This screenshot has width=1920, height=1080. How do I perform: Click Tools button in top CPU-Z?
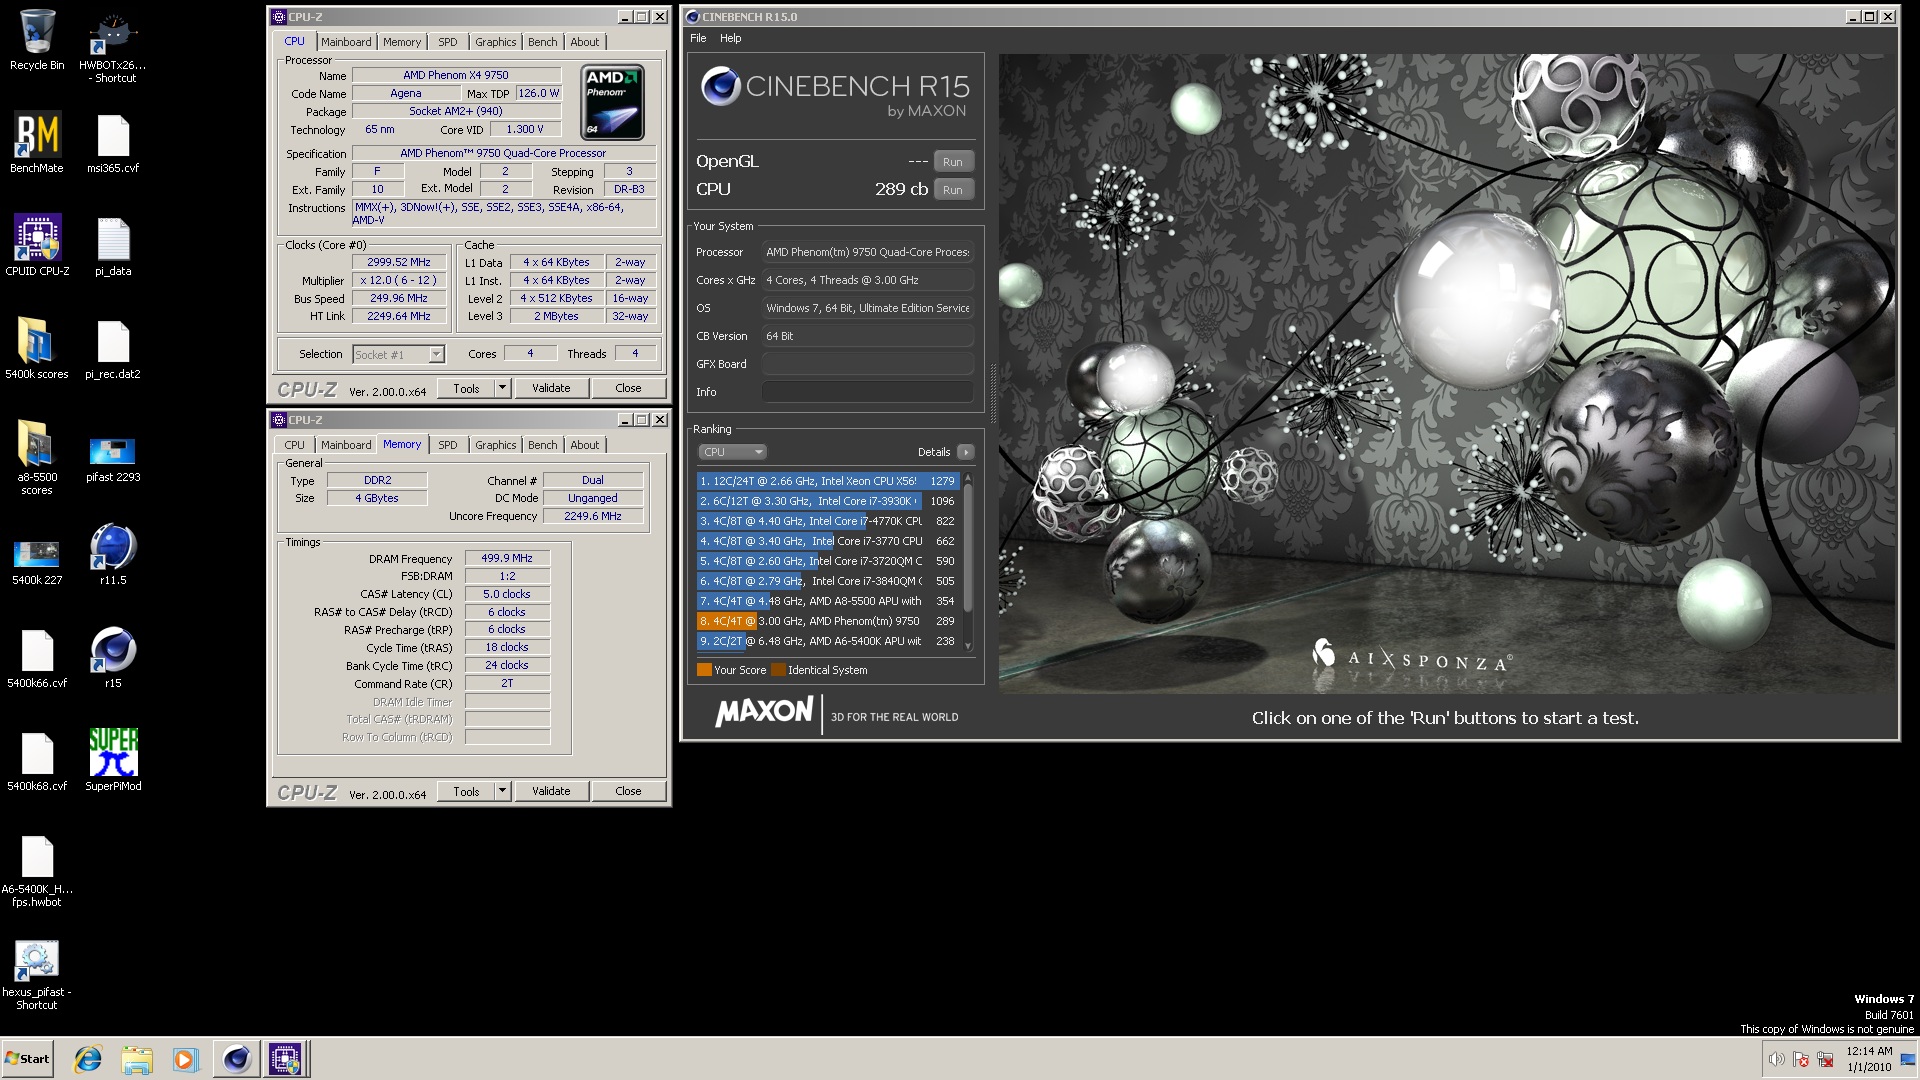point(467,388)
